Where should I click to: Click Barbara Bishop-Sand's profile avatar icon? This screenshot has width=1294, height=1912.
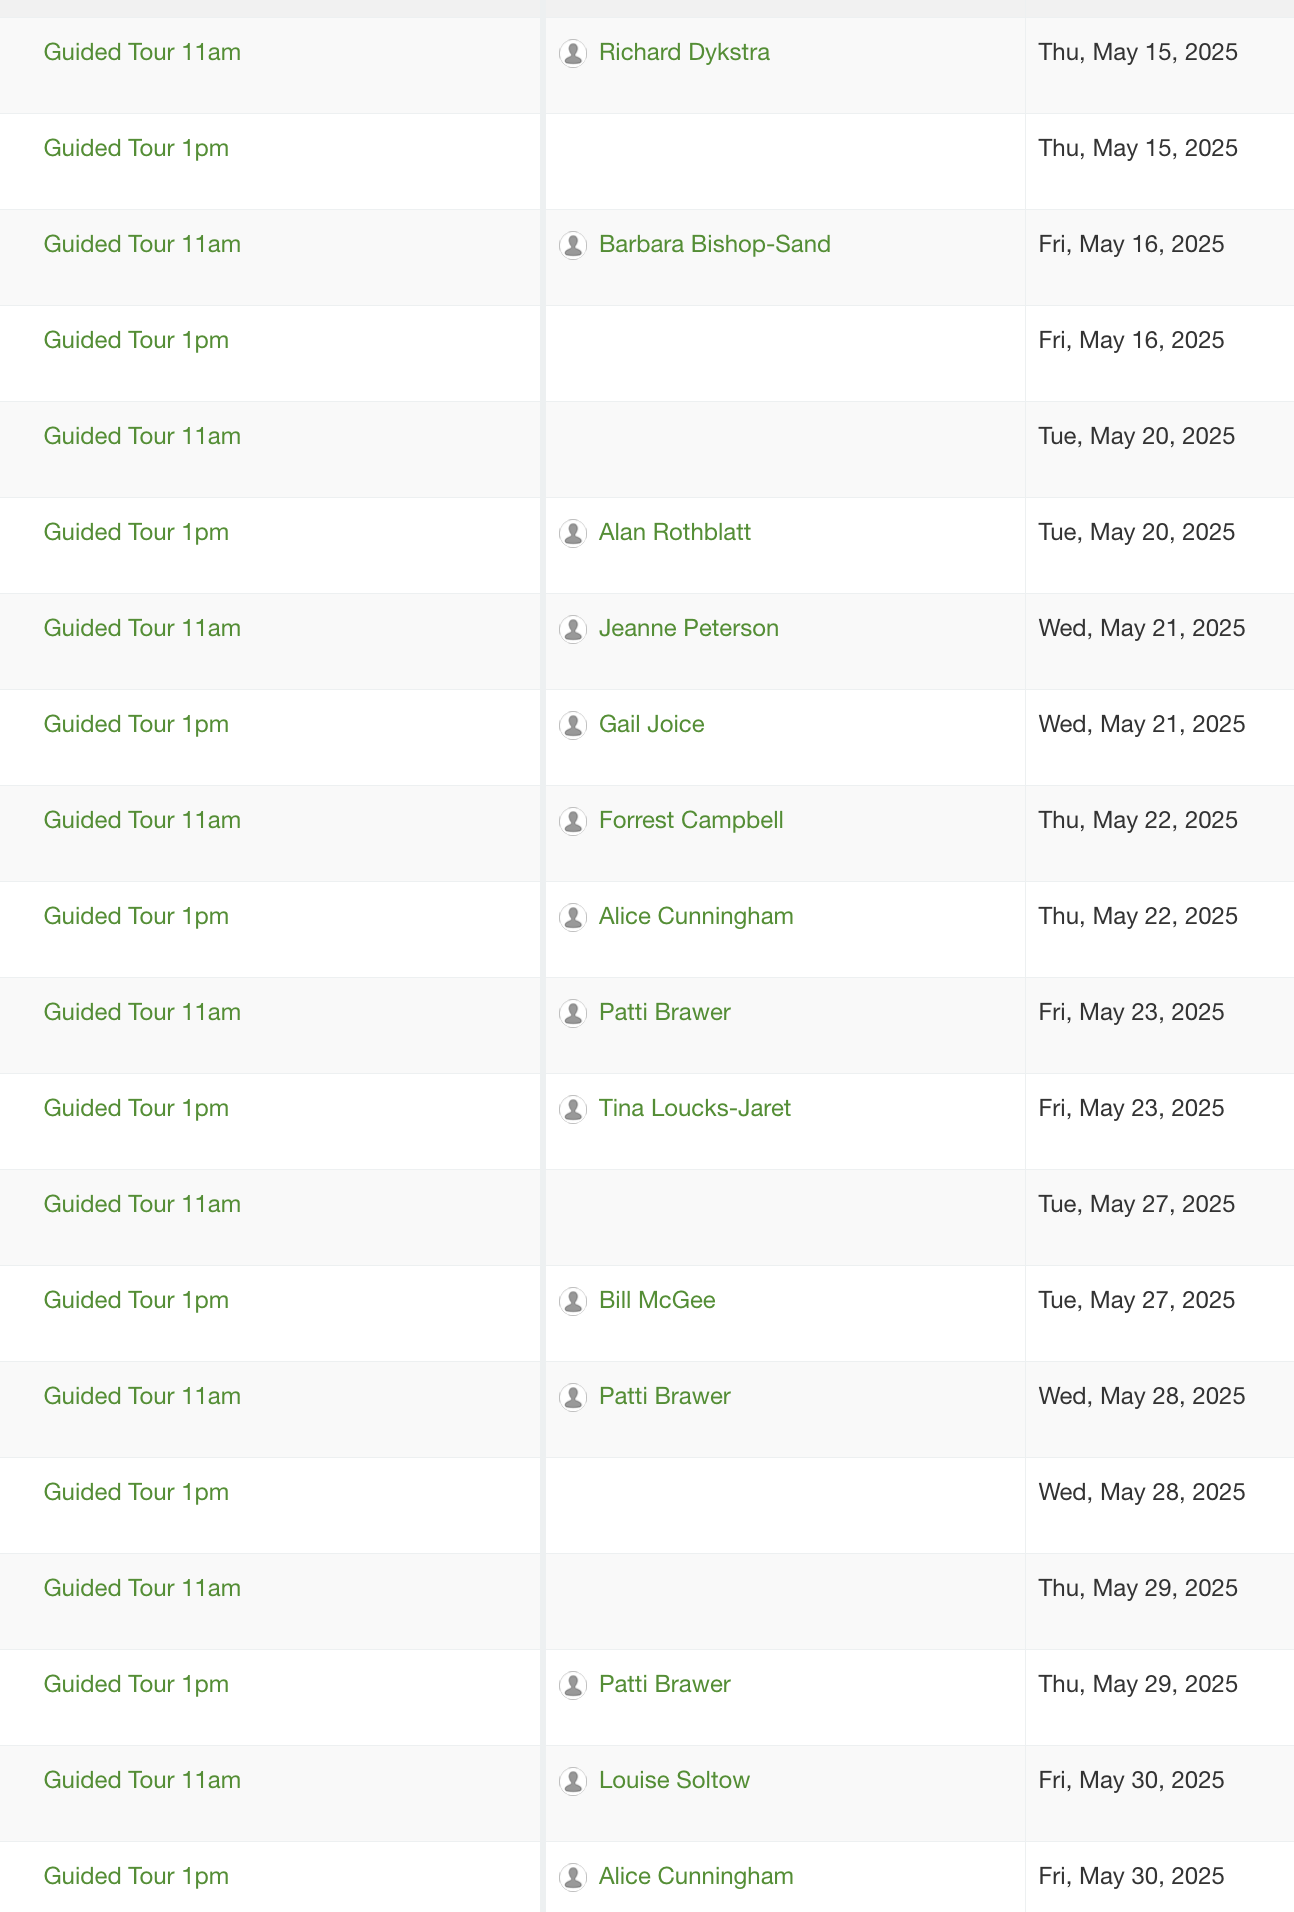573,245
